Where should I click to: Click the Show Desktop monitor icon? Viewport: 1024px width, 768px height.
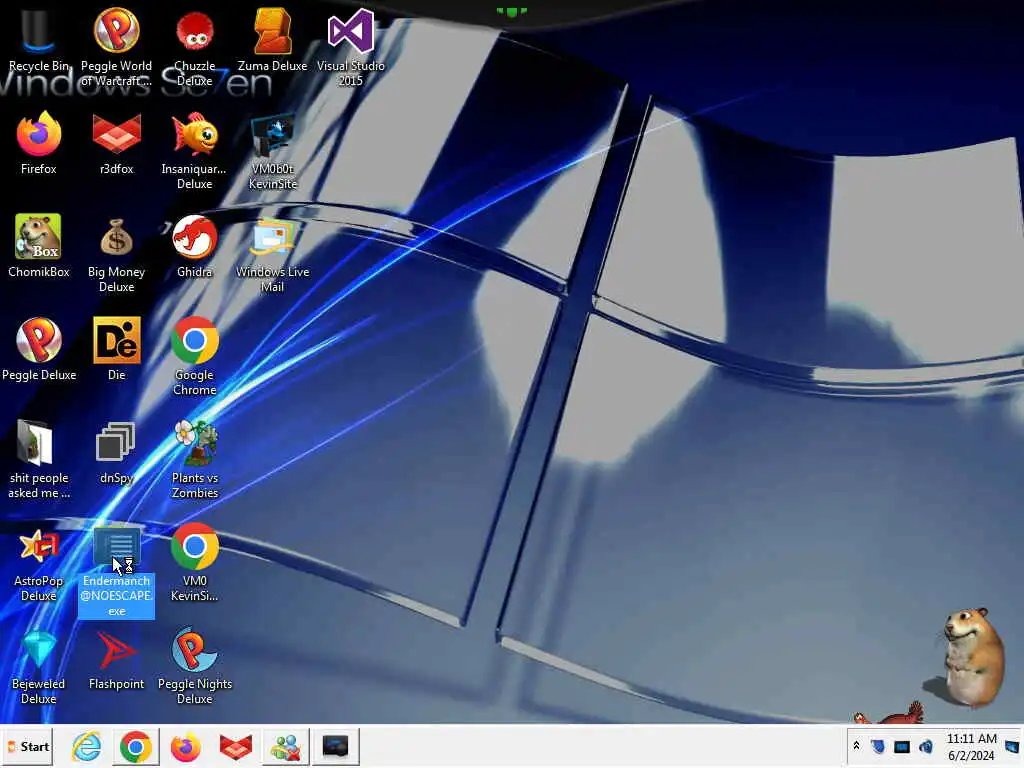pos(1012,746)
